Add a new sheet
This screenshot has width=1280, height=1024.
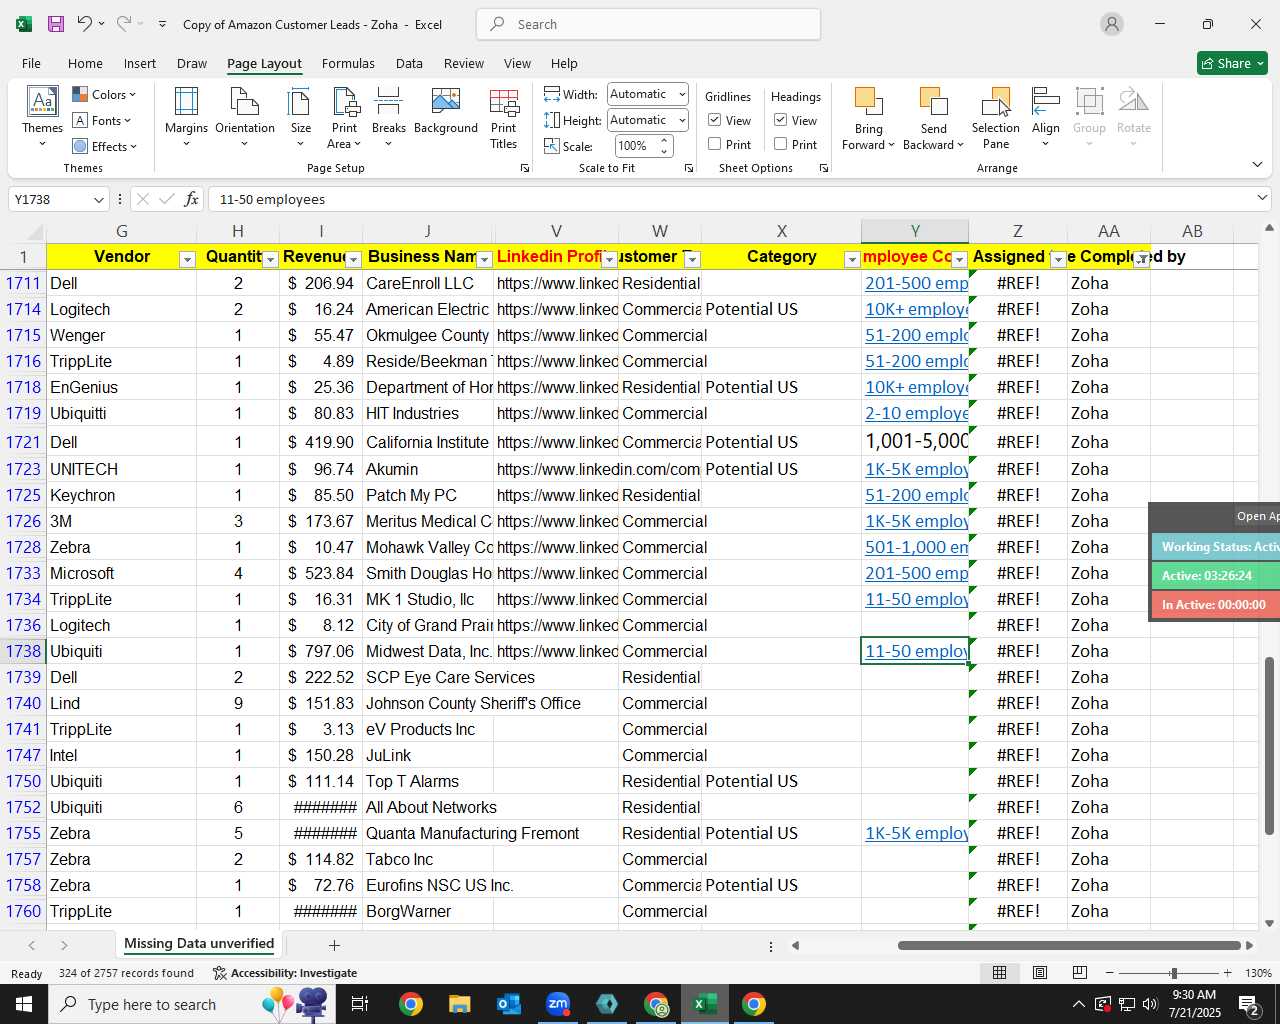334,945
